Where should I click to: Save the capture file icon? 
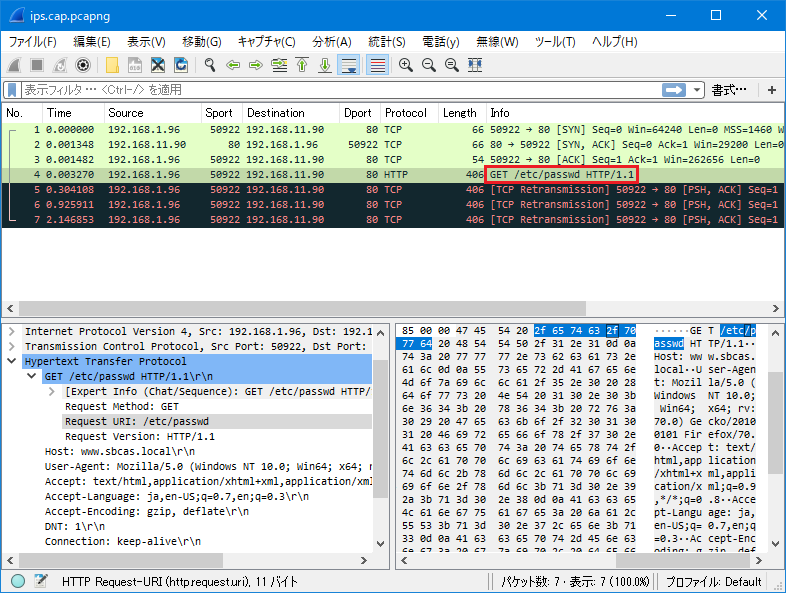coord(135,65)
